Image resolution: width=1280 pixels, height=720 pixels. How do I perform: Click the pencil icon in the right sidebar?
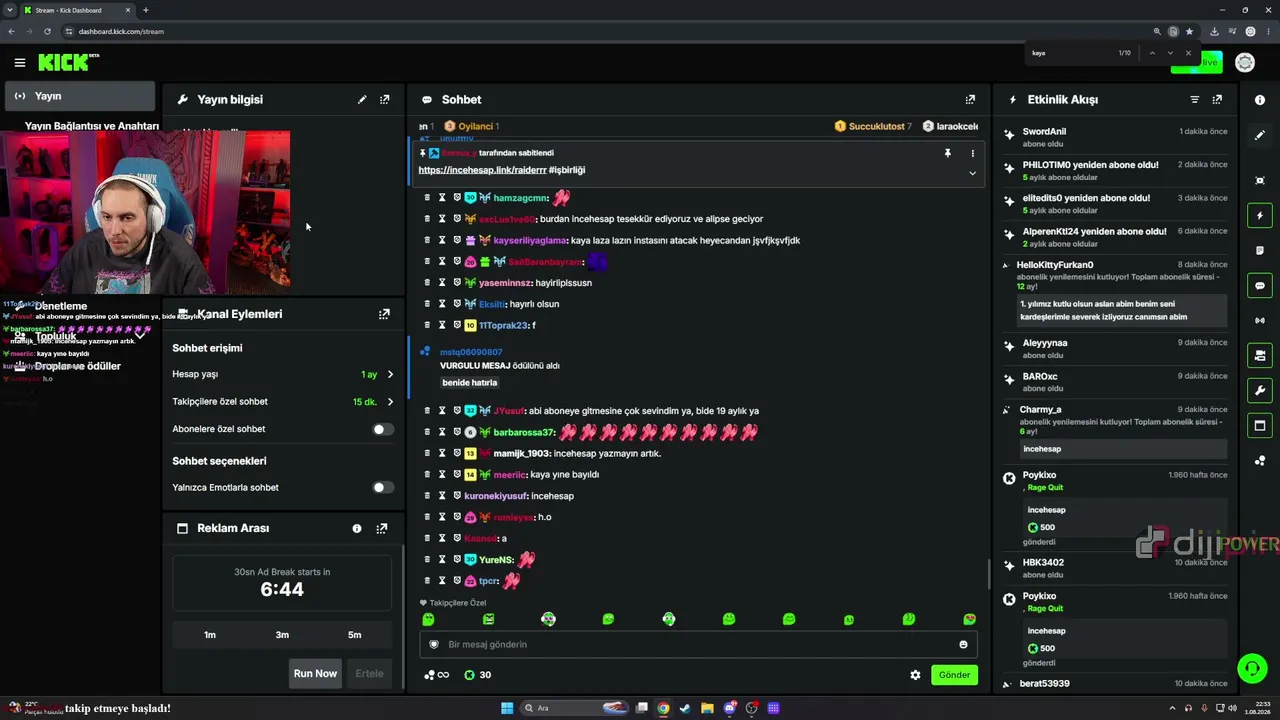click(x=1260, y=135)
